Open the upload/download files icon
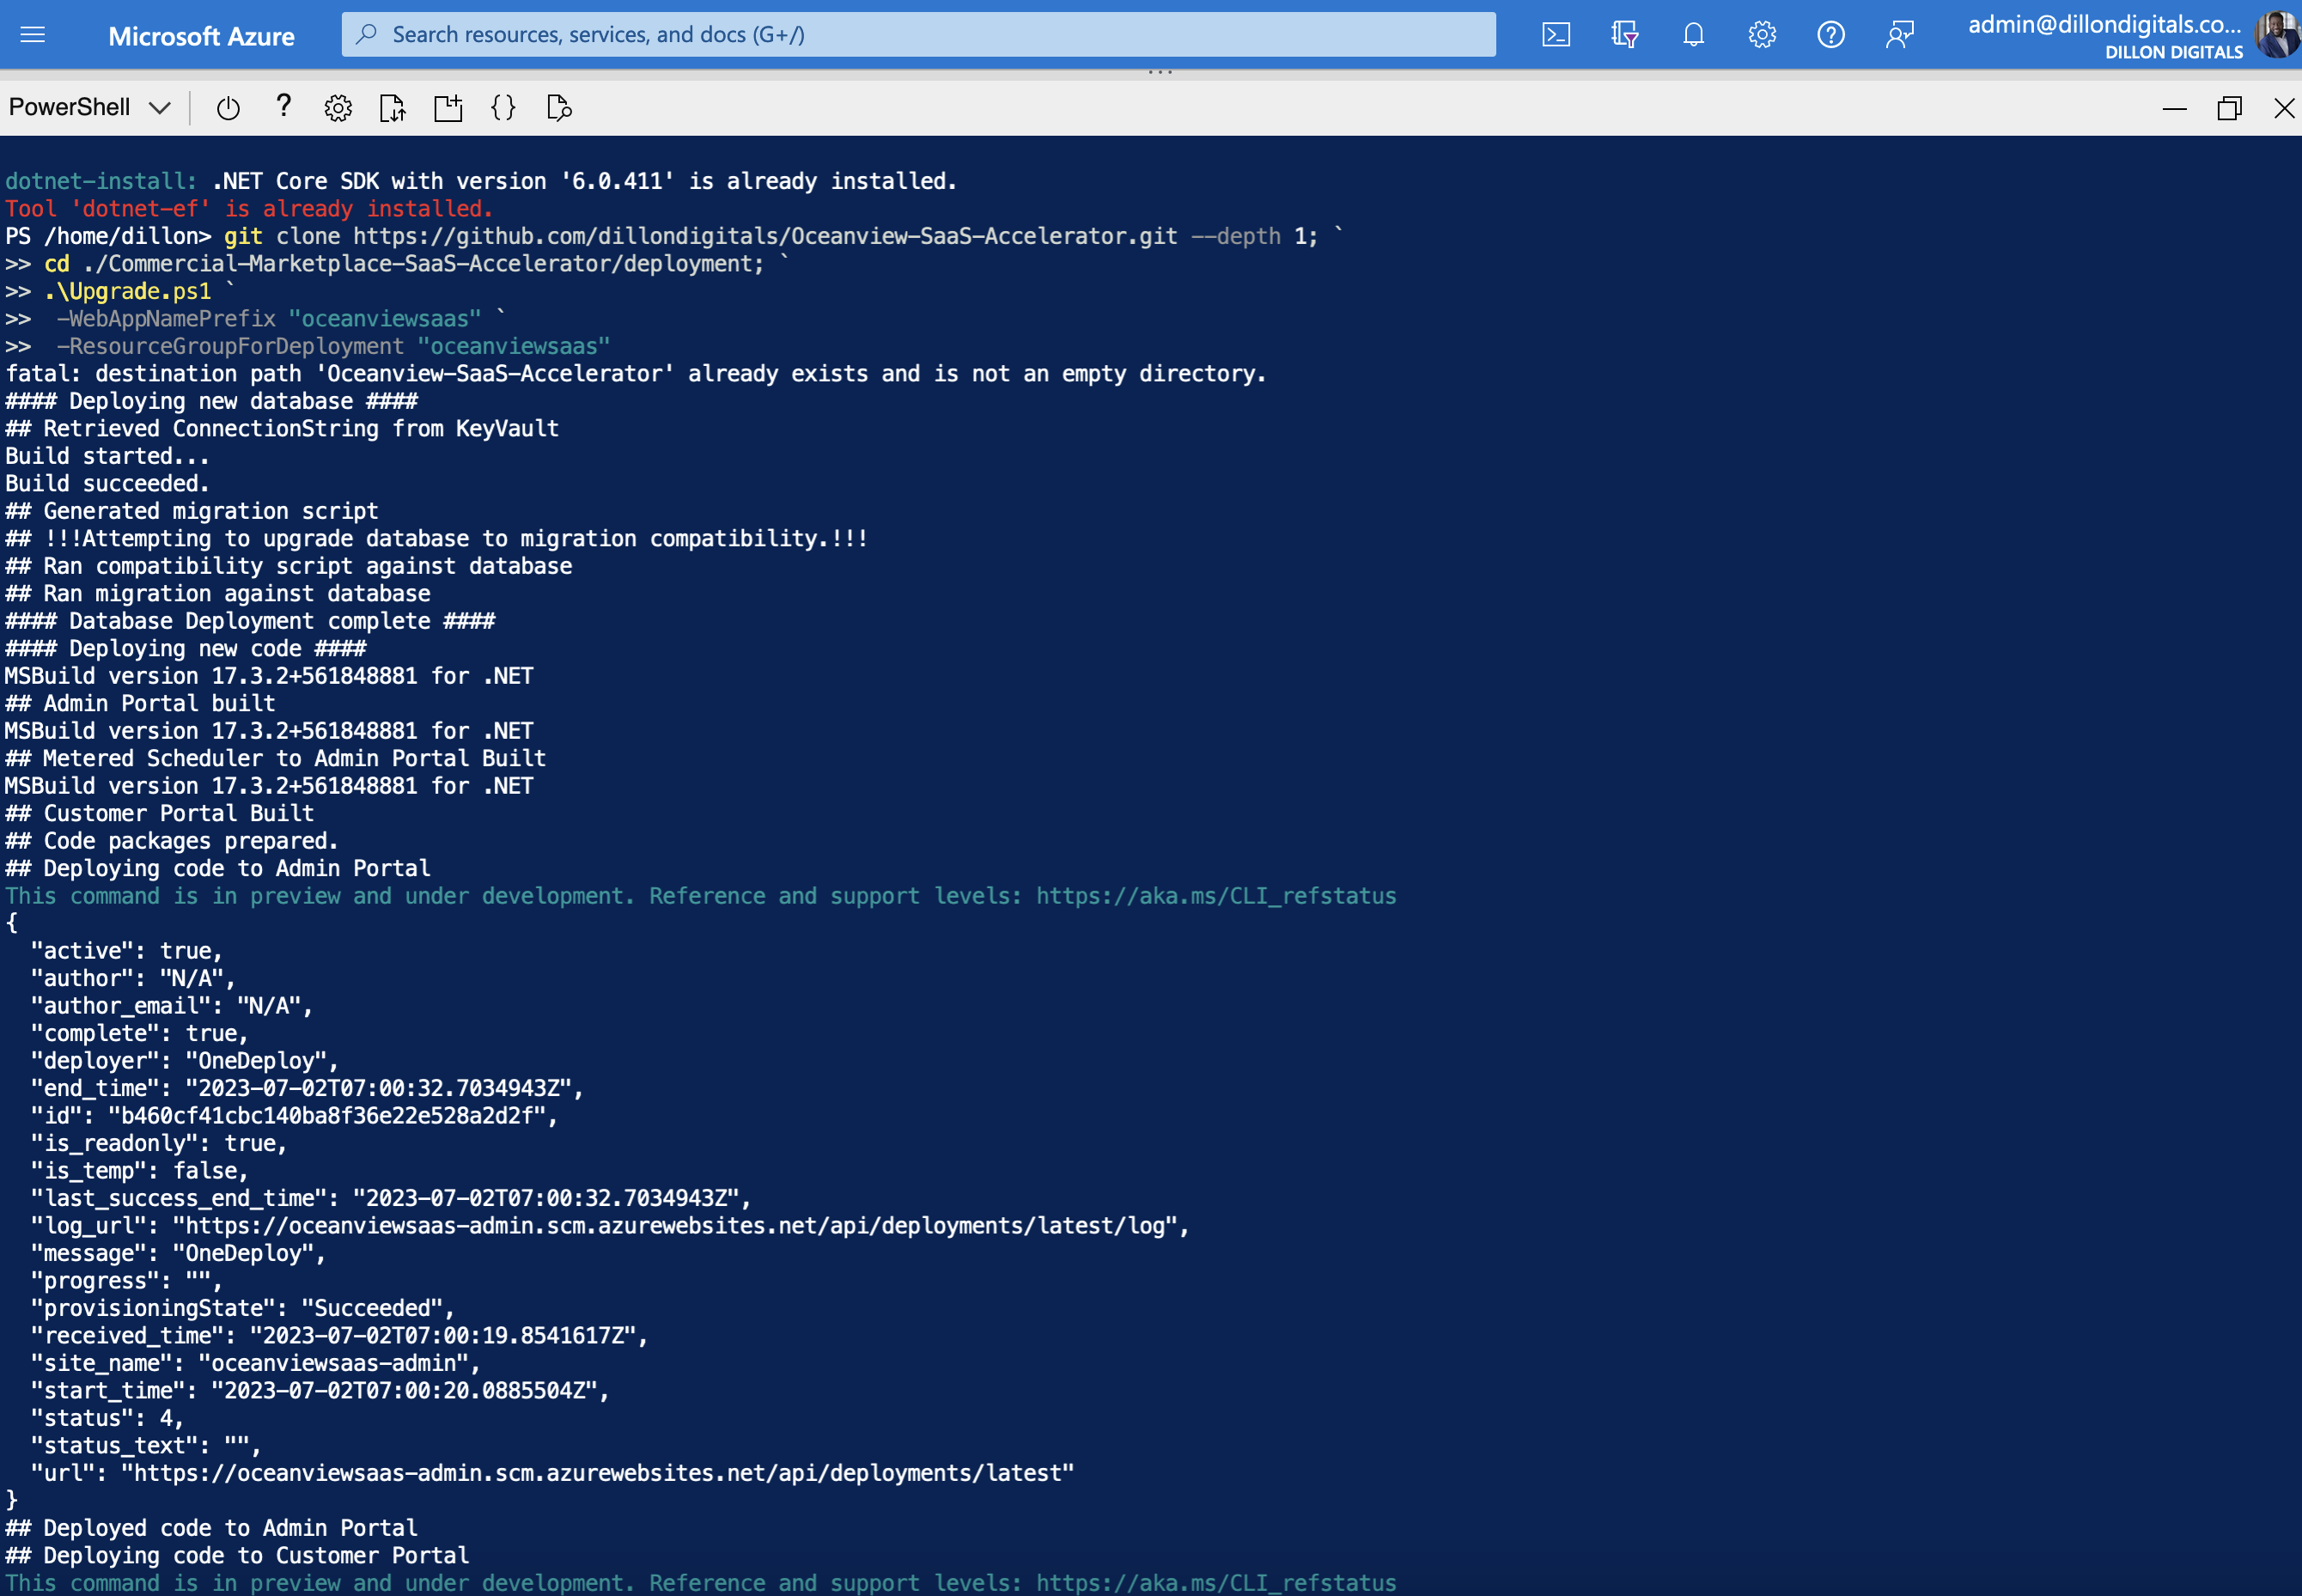The height and width of the screenshot is (1596, 2302). tap(392, 107)
